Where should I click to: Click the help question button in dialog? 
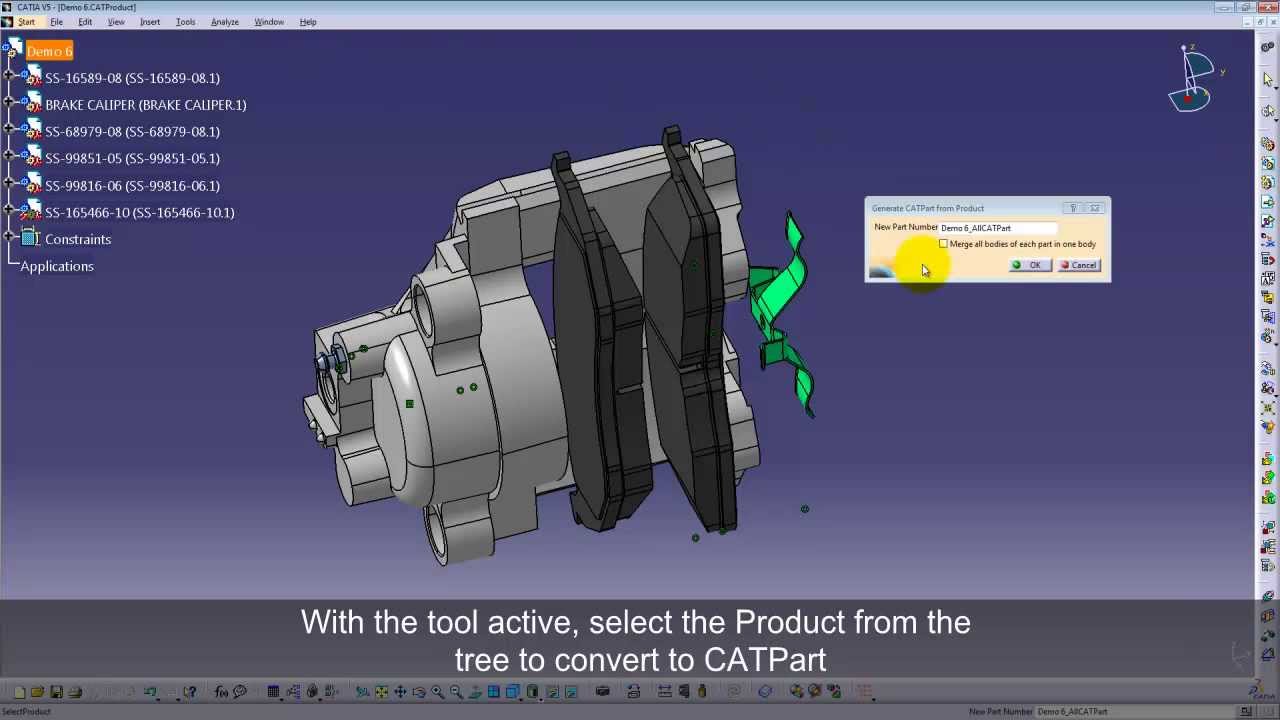click(x=1073, y=208)
